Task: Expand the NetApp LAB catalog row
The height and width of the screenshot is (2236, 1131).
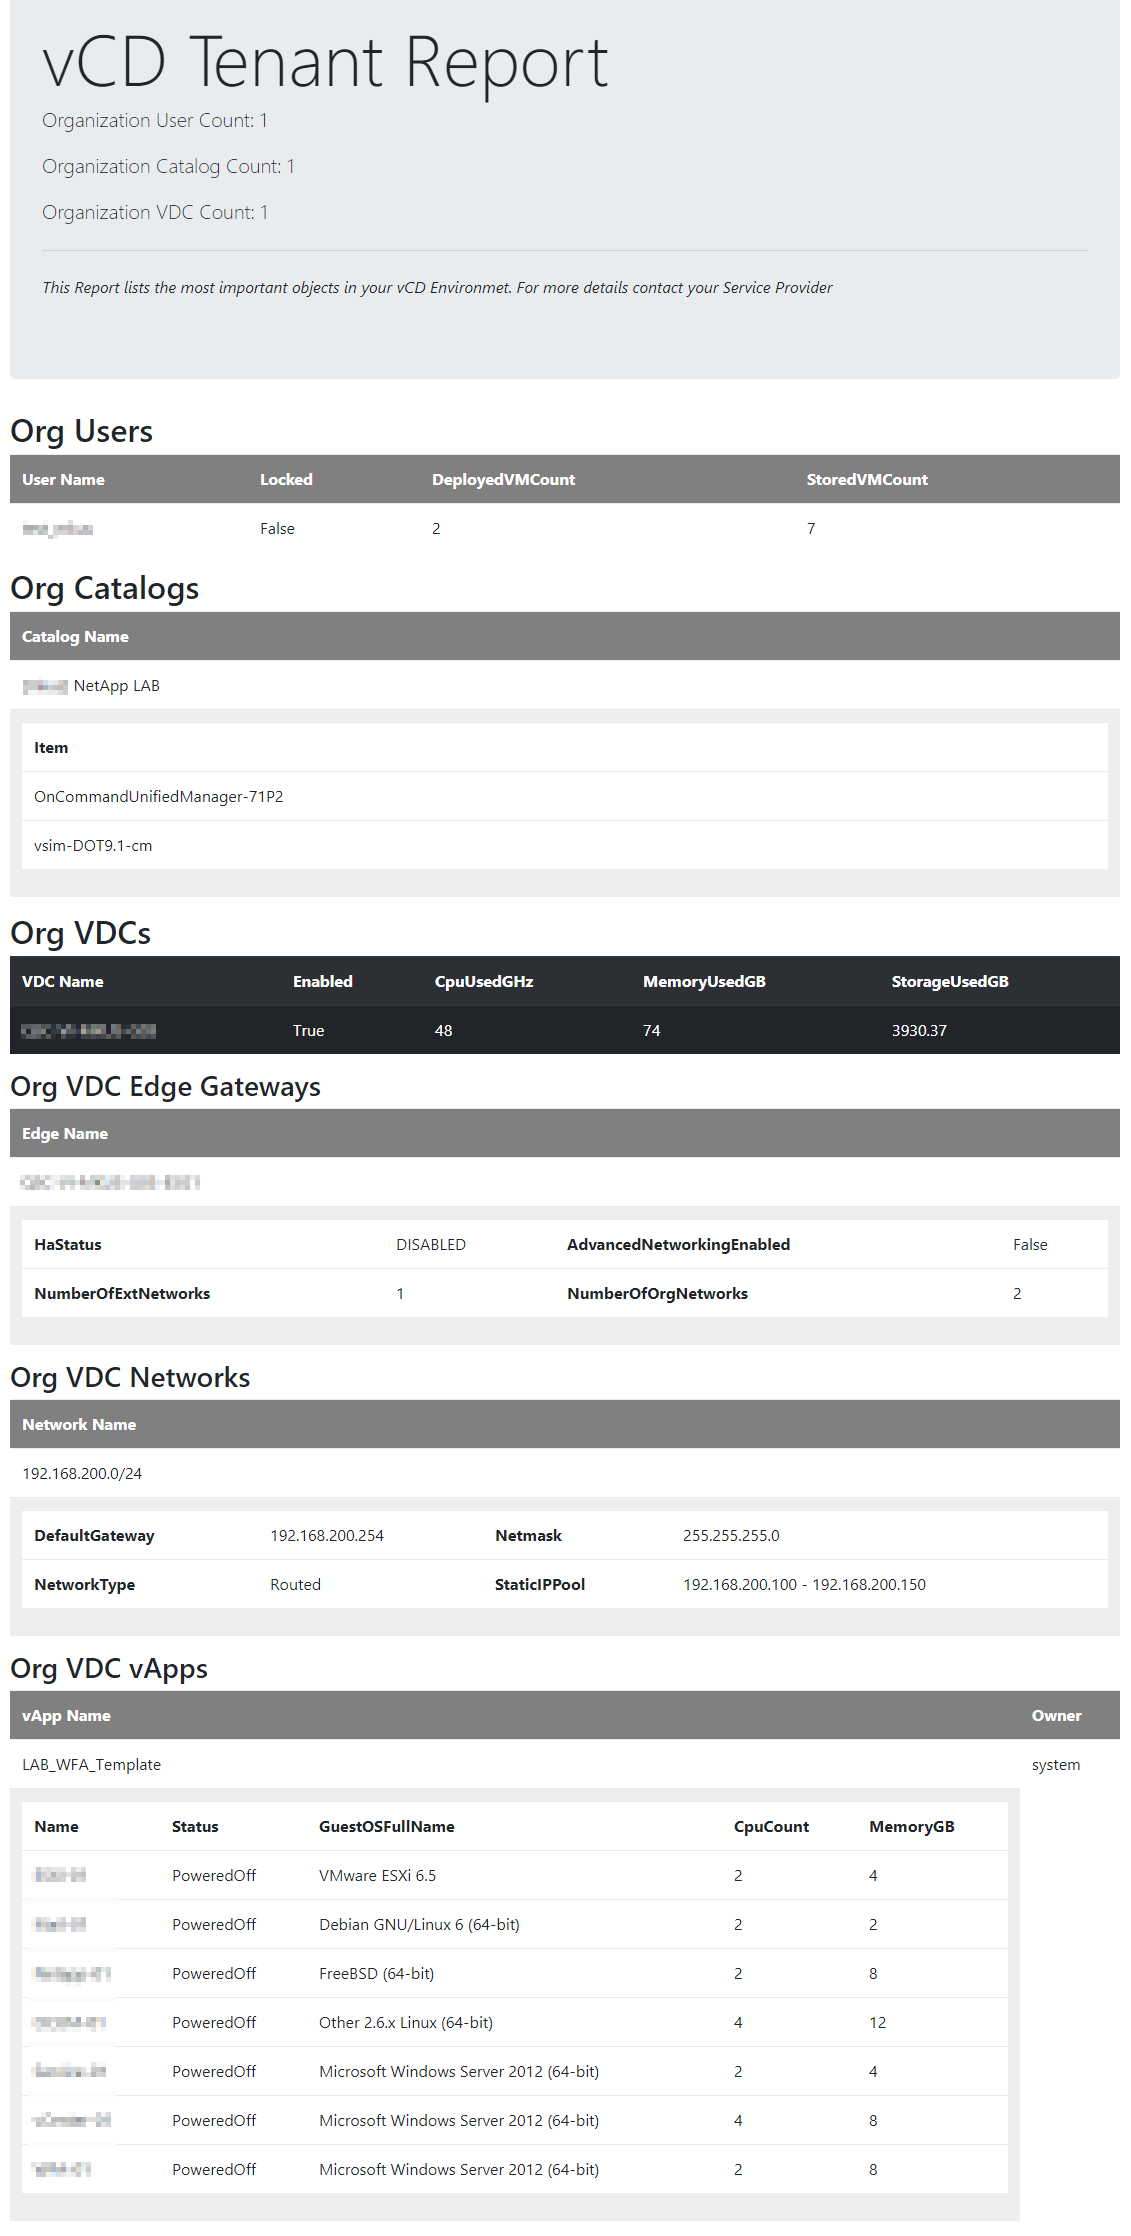Action: coord(116,686)
